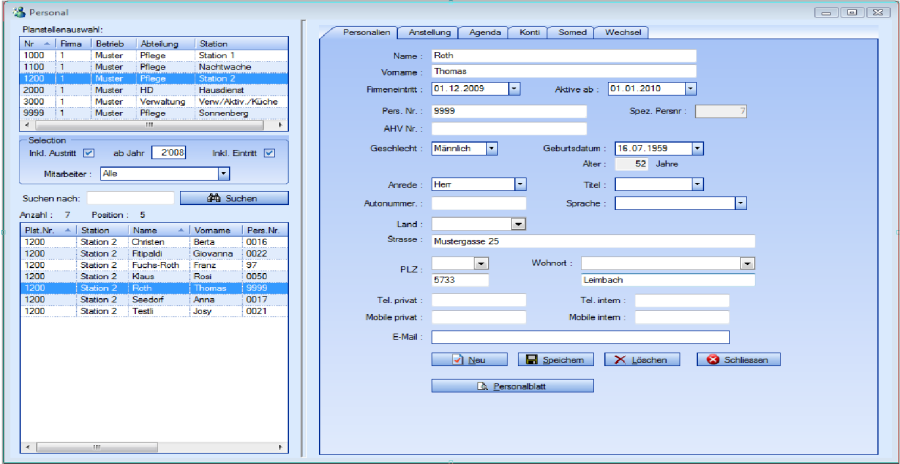Open the Geburtsdatum date picker
Screen dimensions: 900x464
(x=697, y=149)
